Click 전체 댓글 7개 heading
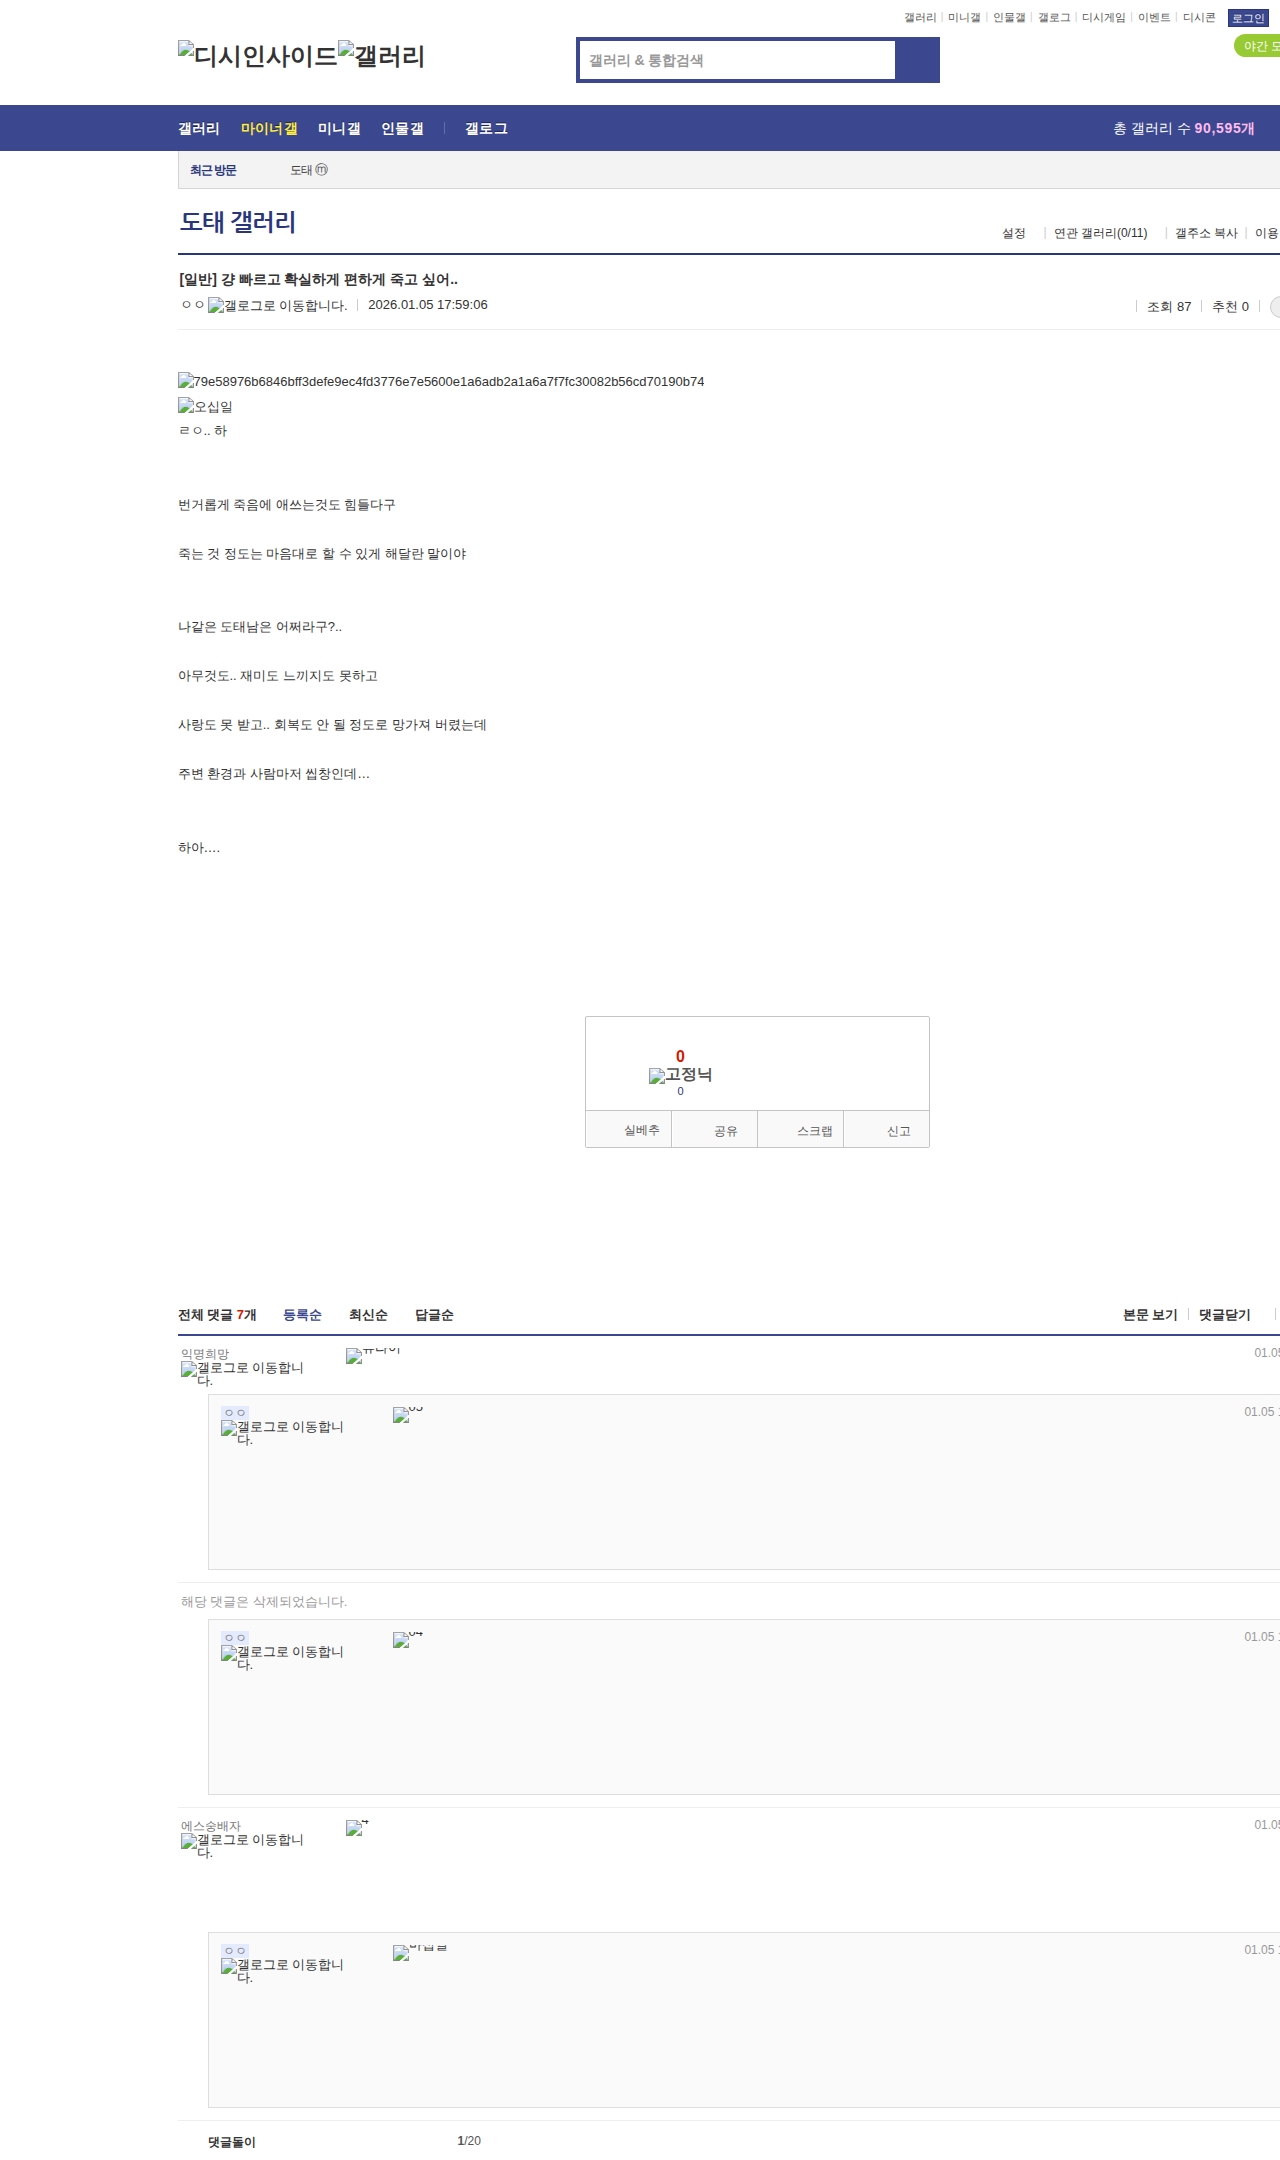This screenshot has width=1280, height=2160. pyautogui.click(x=217, y=1315)
